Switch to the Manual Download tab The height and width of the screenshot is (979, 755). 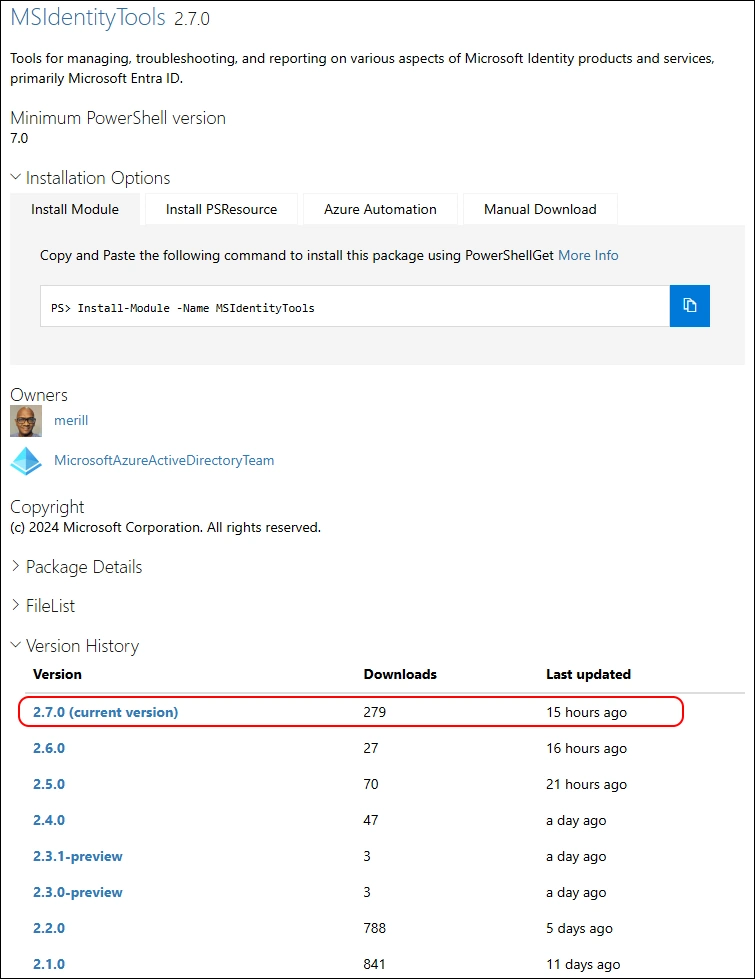tap(540, 209)
